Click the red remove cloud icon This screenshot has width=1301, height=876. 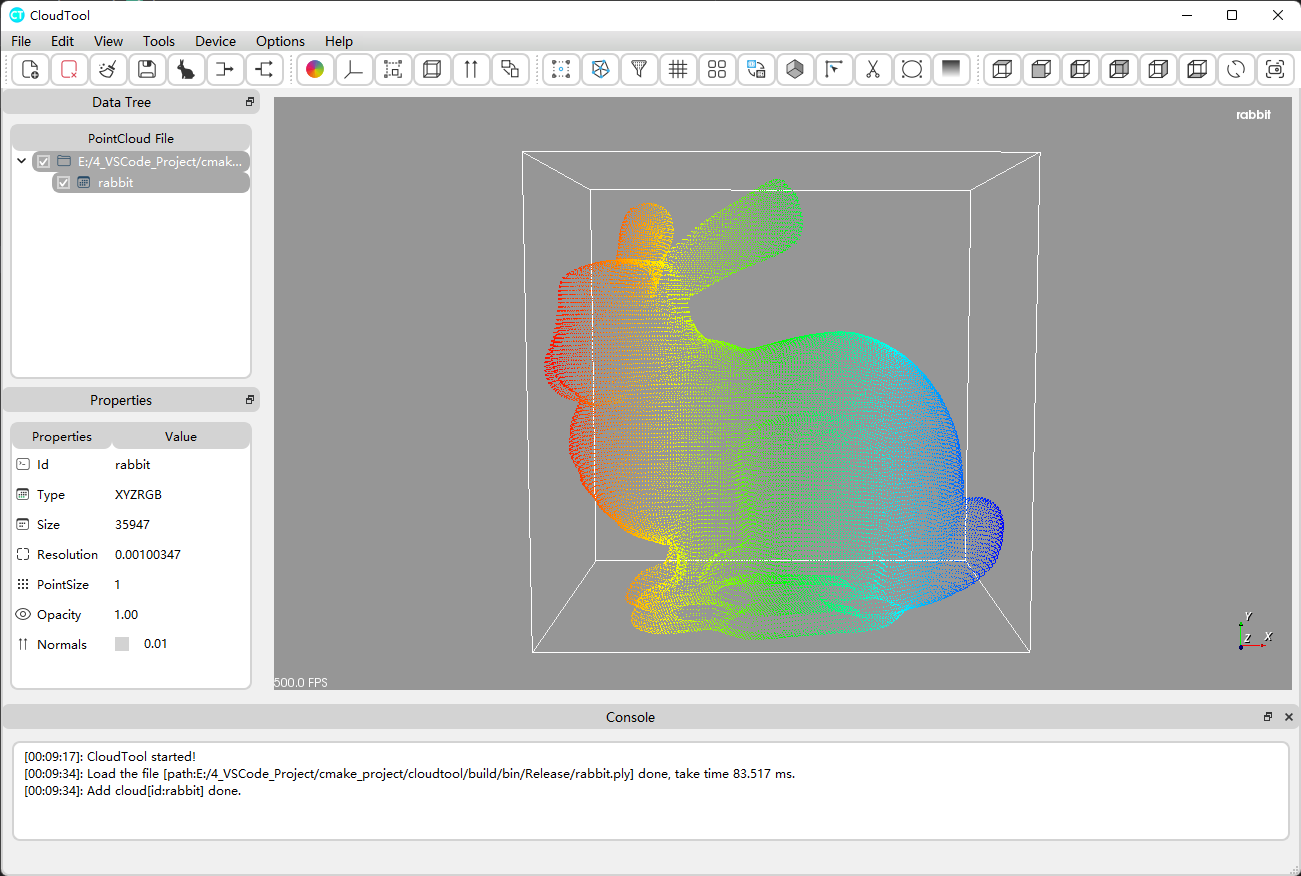pyautogui.click(x=69, y=69)
